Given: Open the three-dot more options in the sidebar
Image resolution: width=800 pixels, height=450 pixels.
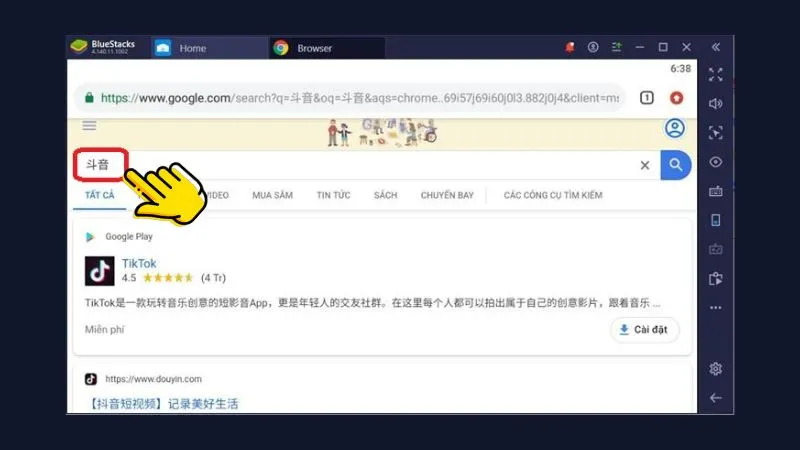Looking at the screenshot, I should coord(715,308).
